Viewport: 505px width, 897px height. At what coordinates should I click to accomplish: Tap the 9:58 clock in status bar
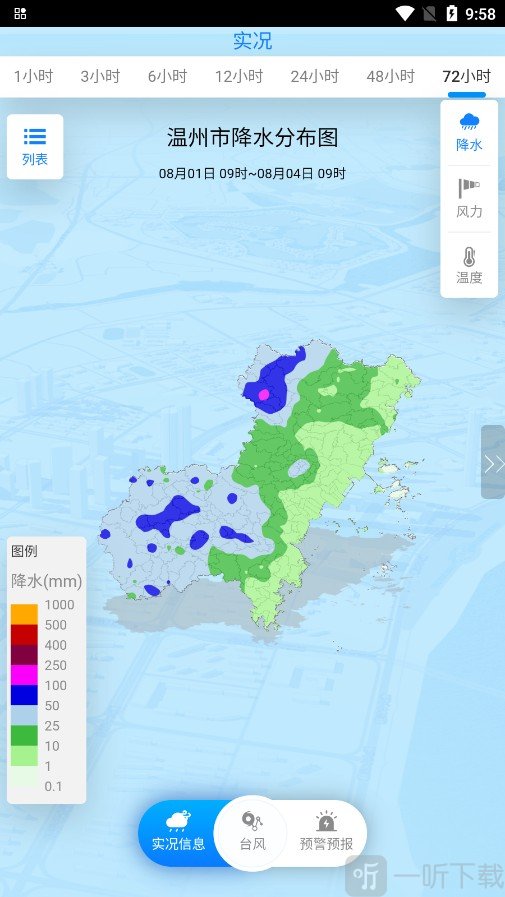coord(480,14)
